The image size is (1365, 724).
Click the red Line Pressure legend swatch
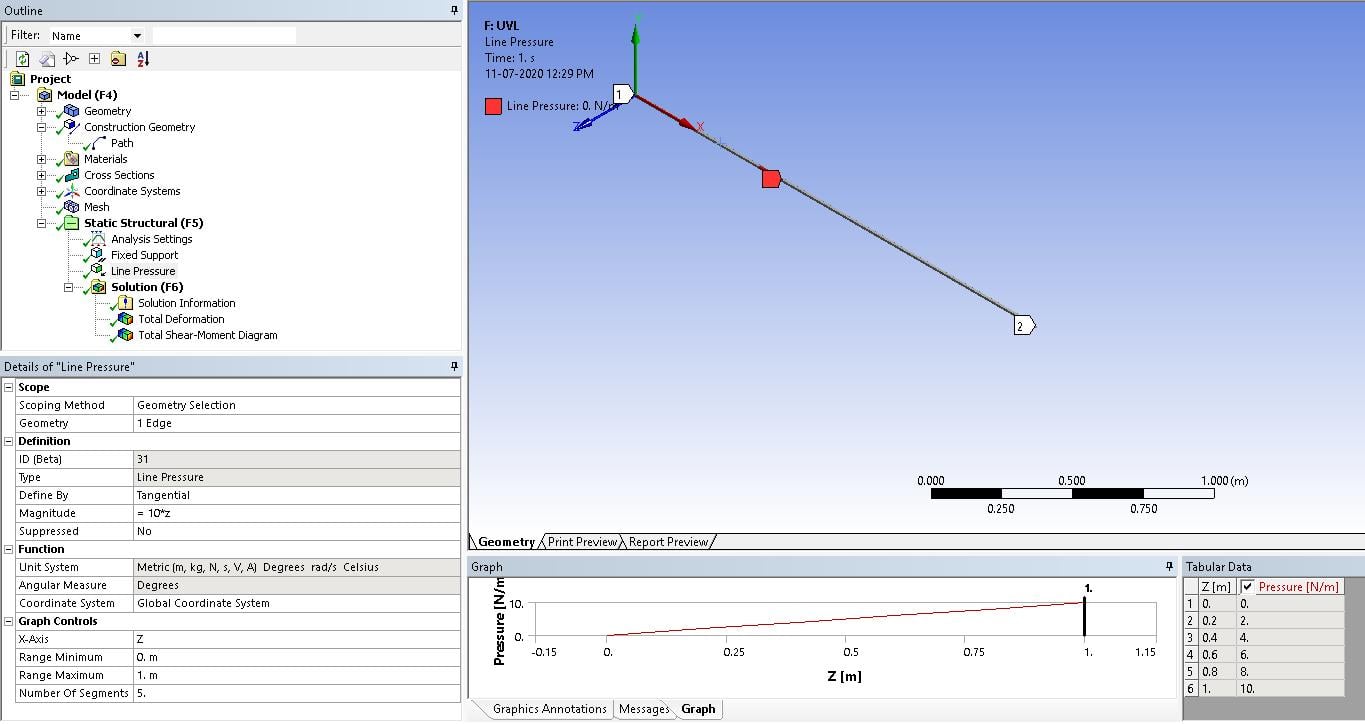point(493,105)
